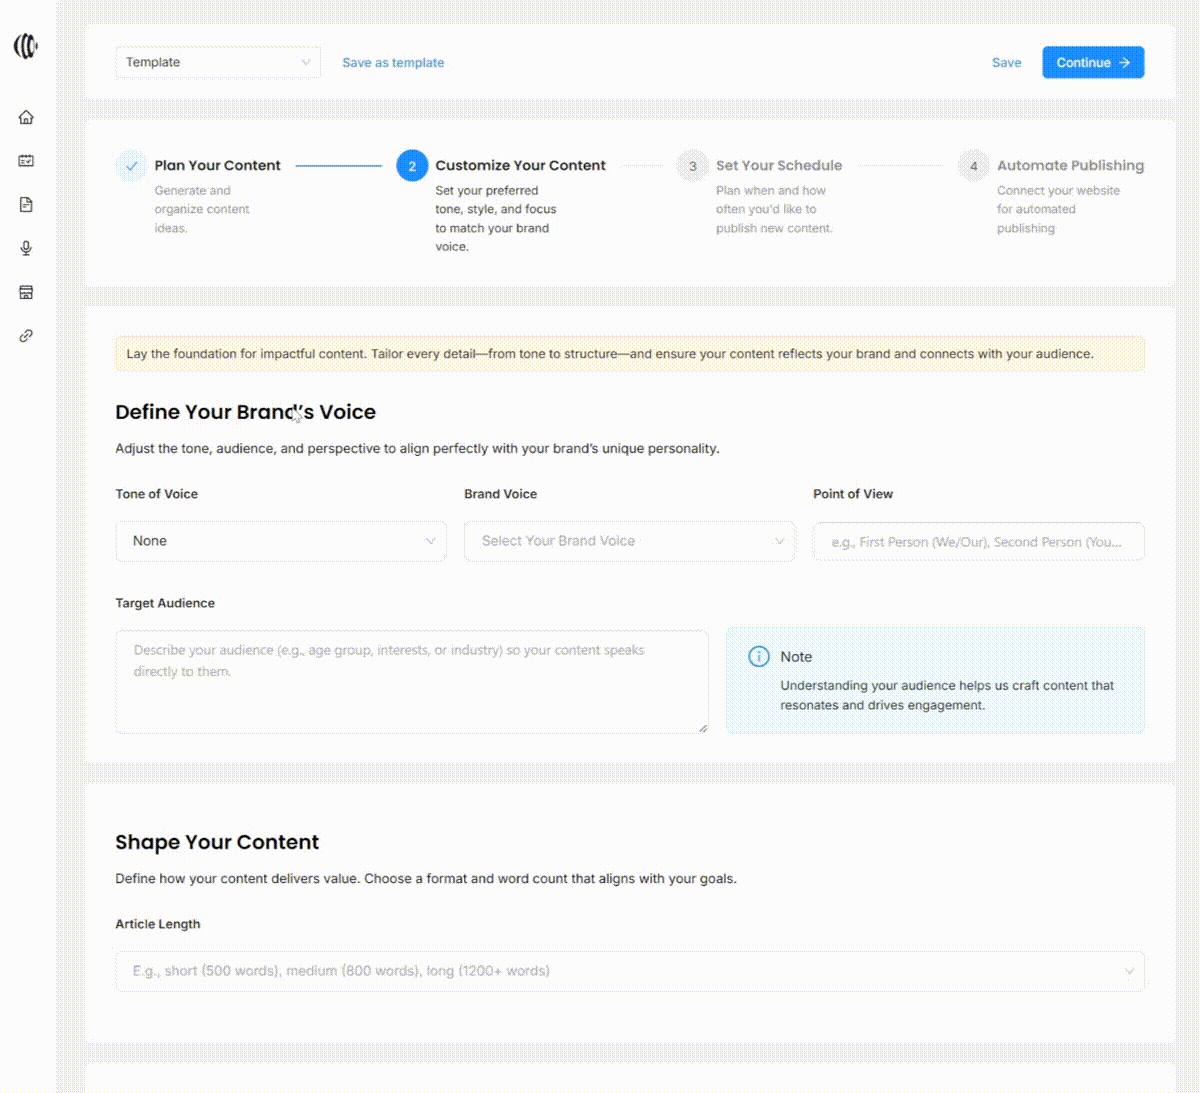Open the link integrations sidebar icon
Screen dimensions: 1200x1093
(x=26, y=336)
